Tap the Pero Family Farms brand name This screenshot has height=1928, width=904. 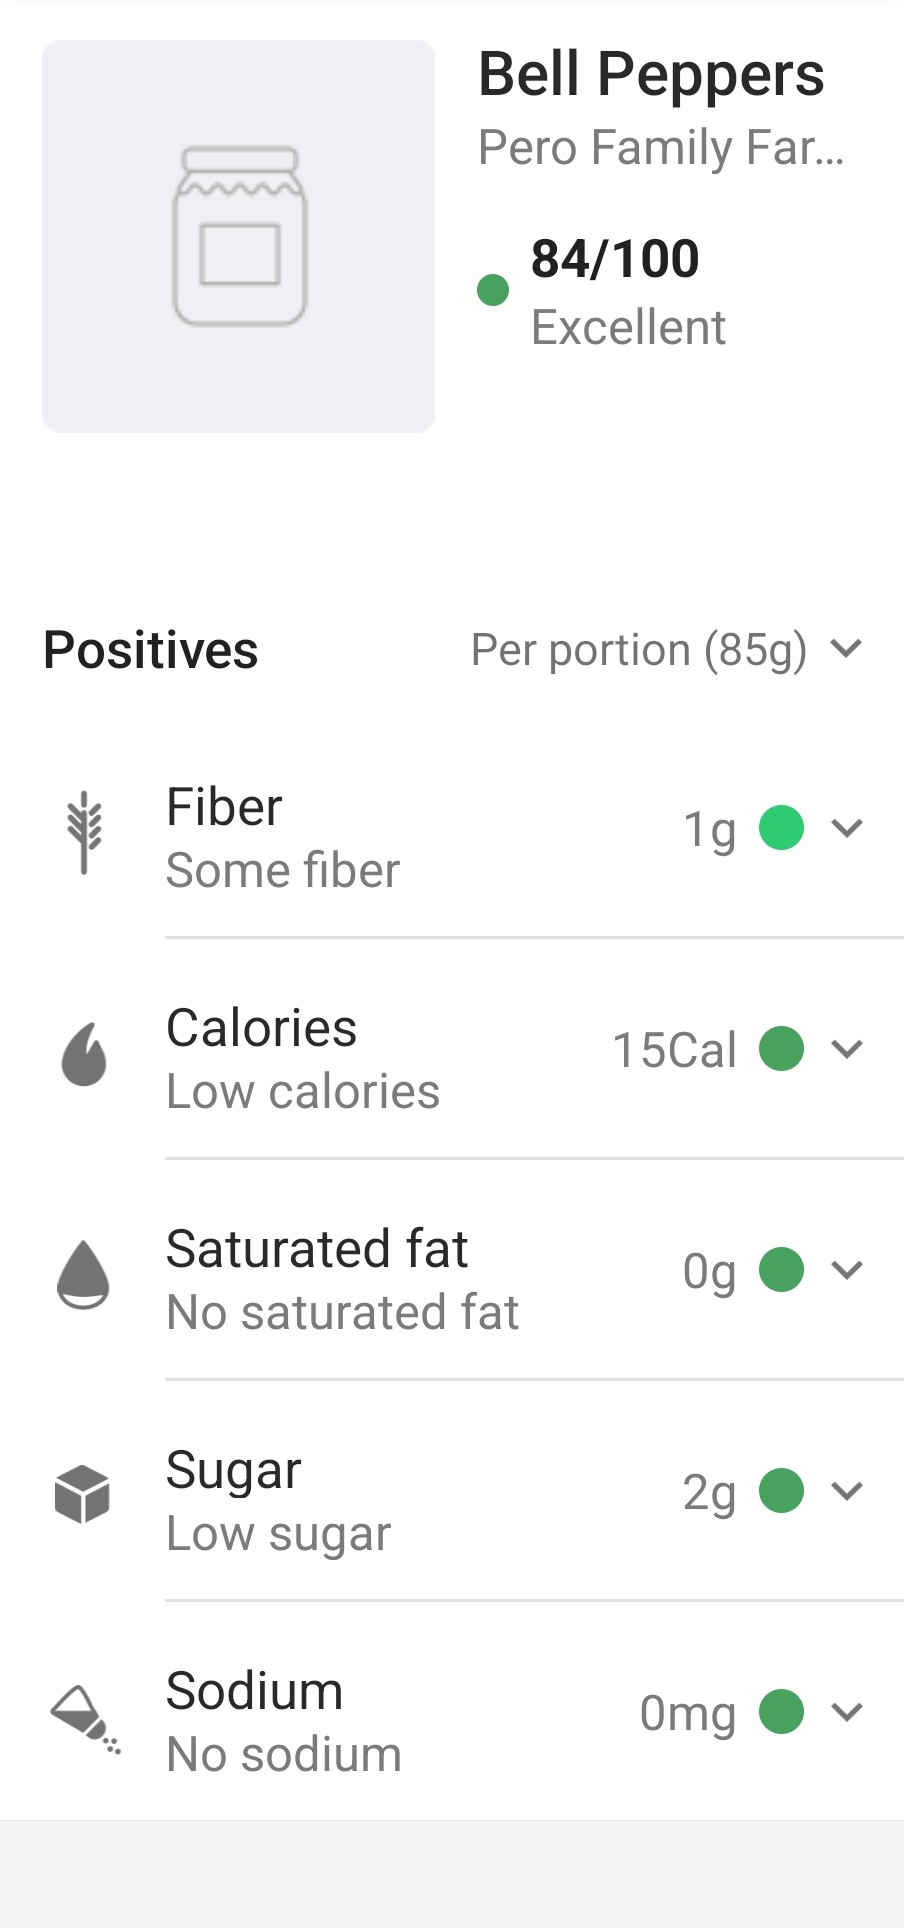(x=661, y=148)
